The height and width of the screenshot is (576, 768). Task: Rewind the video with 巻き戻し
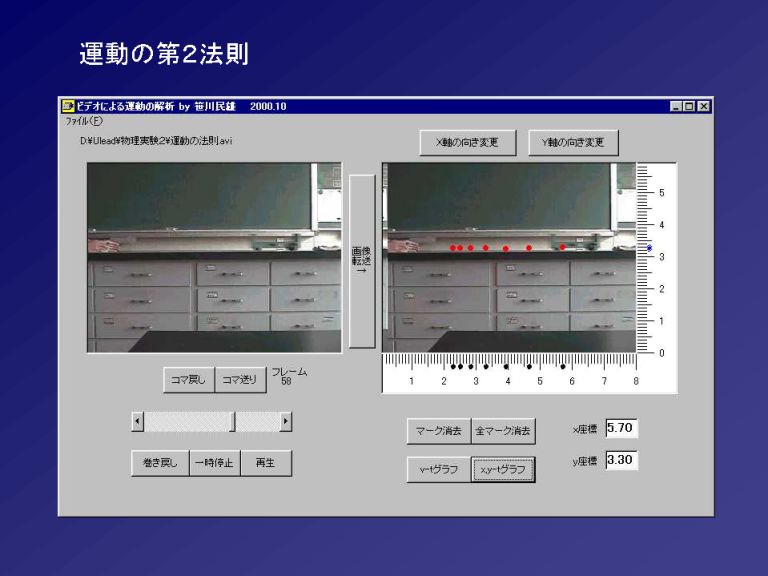tap(160, 464)
